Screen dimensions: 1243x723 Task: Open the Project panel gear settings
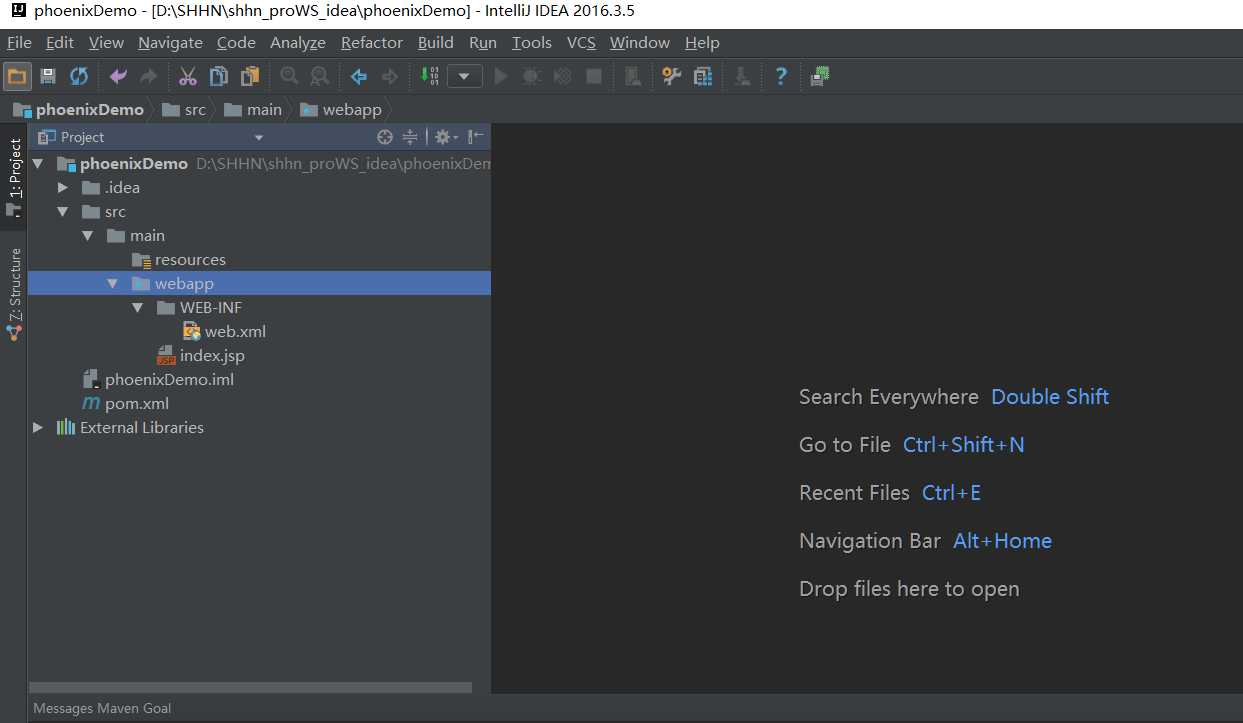coord(445,137)
